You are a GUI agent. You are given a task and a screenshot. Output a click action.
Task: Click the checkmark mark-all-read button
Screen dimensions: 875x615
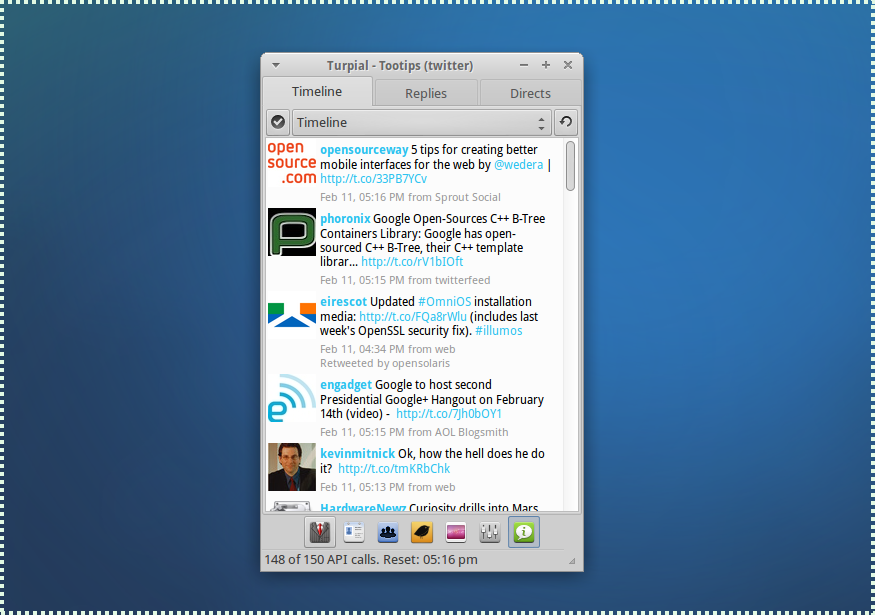click(278, 122)
